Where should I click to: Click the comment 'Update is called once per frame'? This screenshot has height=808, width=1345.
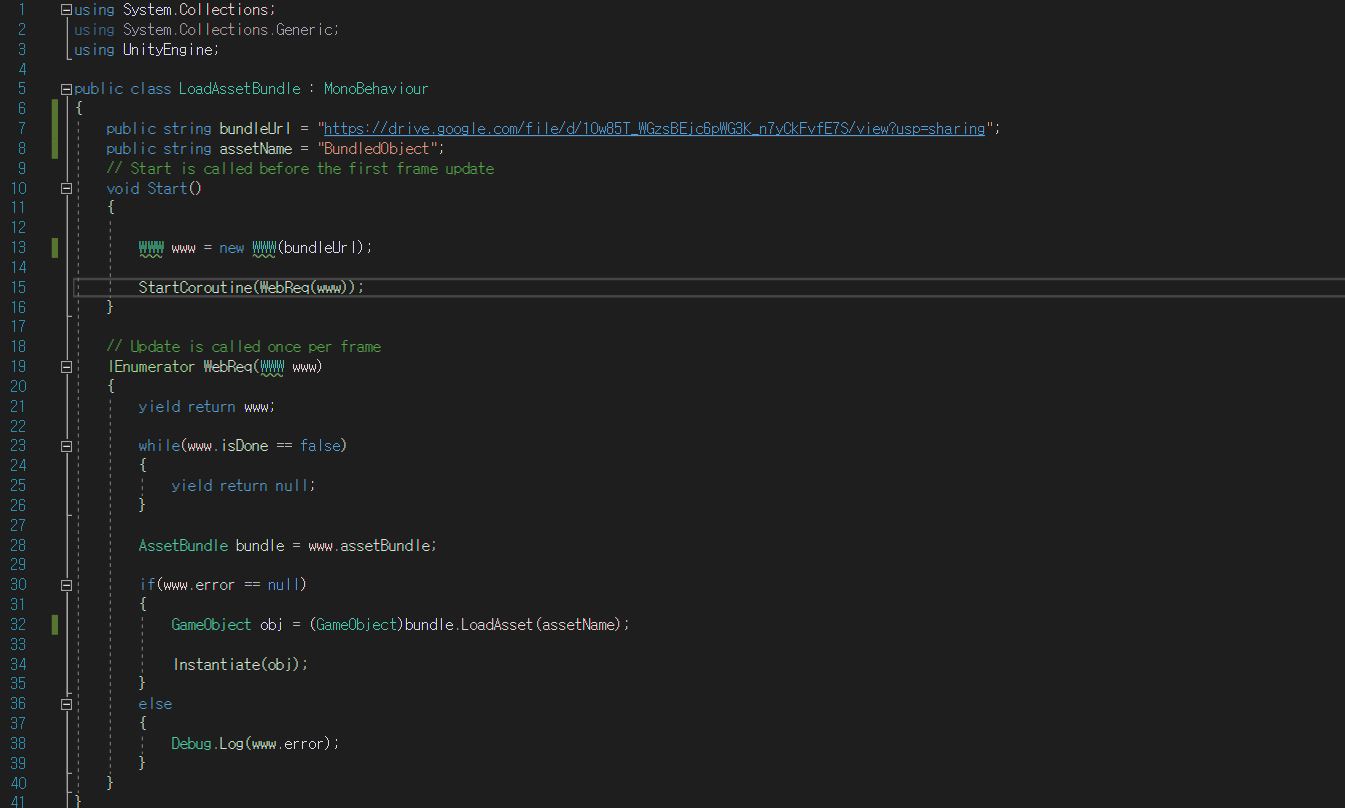tap(243, 346)
